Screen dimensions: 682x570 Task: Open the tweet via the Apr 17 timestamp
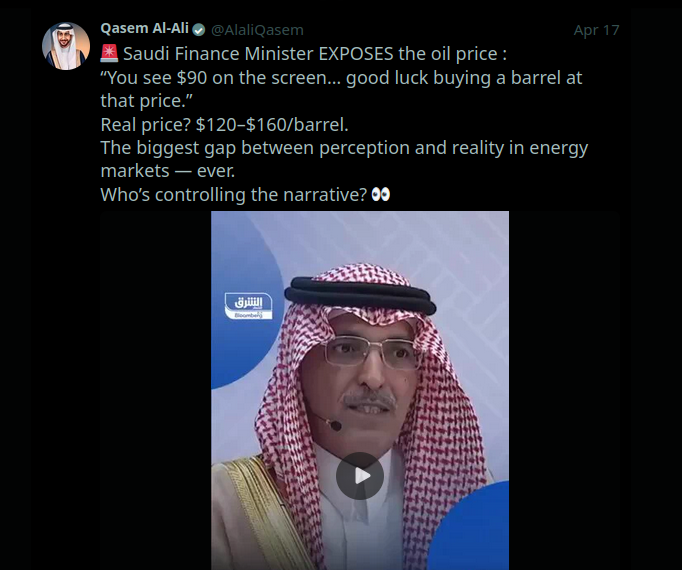coord(596,30)
